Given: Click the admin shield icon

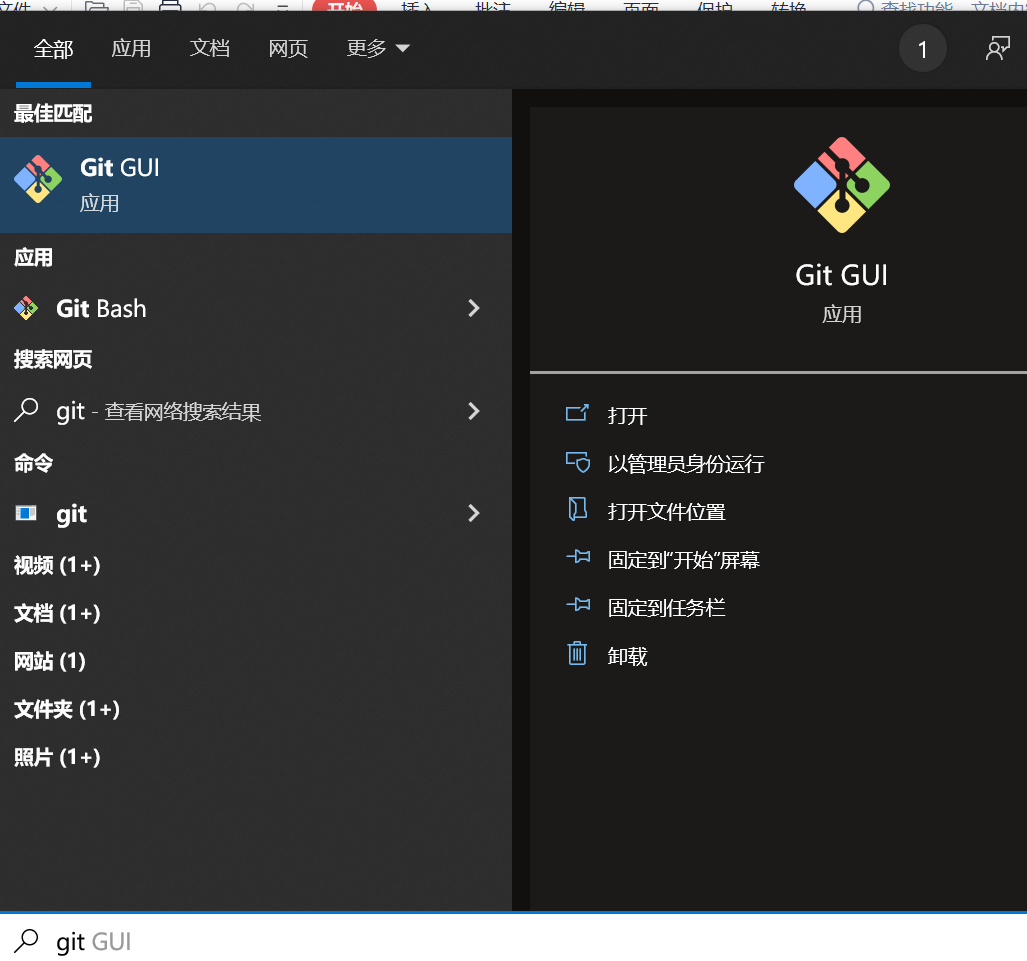Looking at the screenshot, I should pyautogui.click(x=578, y=462).
